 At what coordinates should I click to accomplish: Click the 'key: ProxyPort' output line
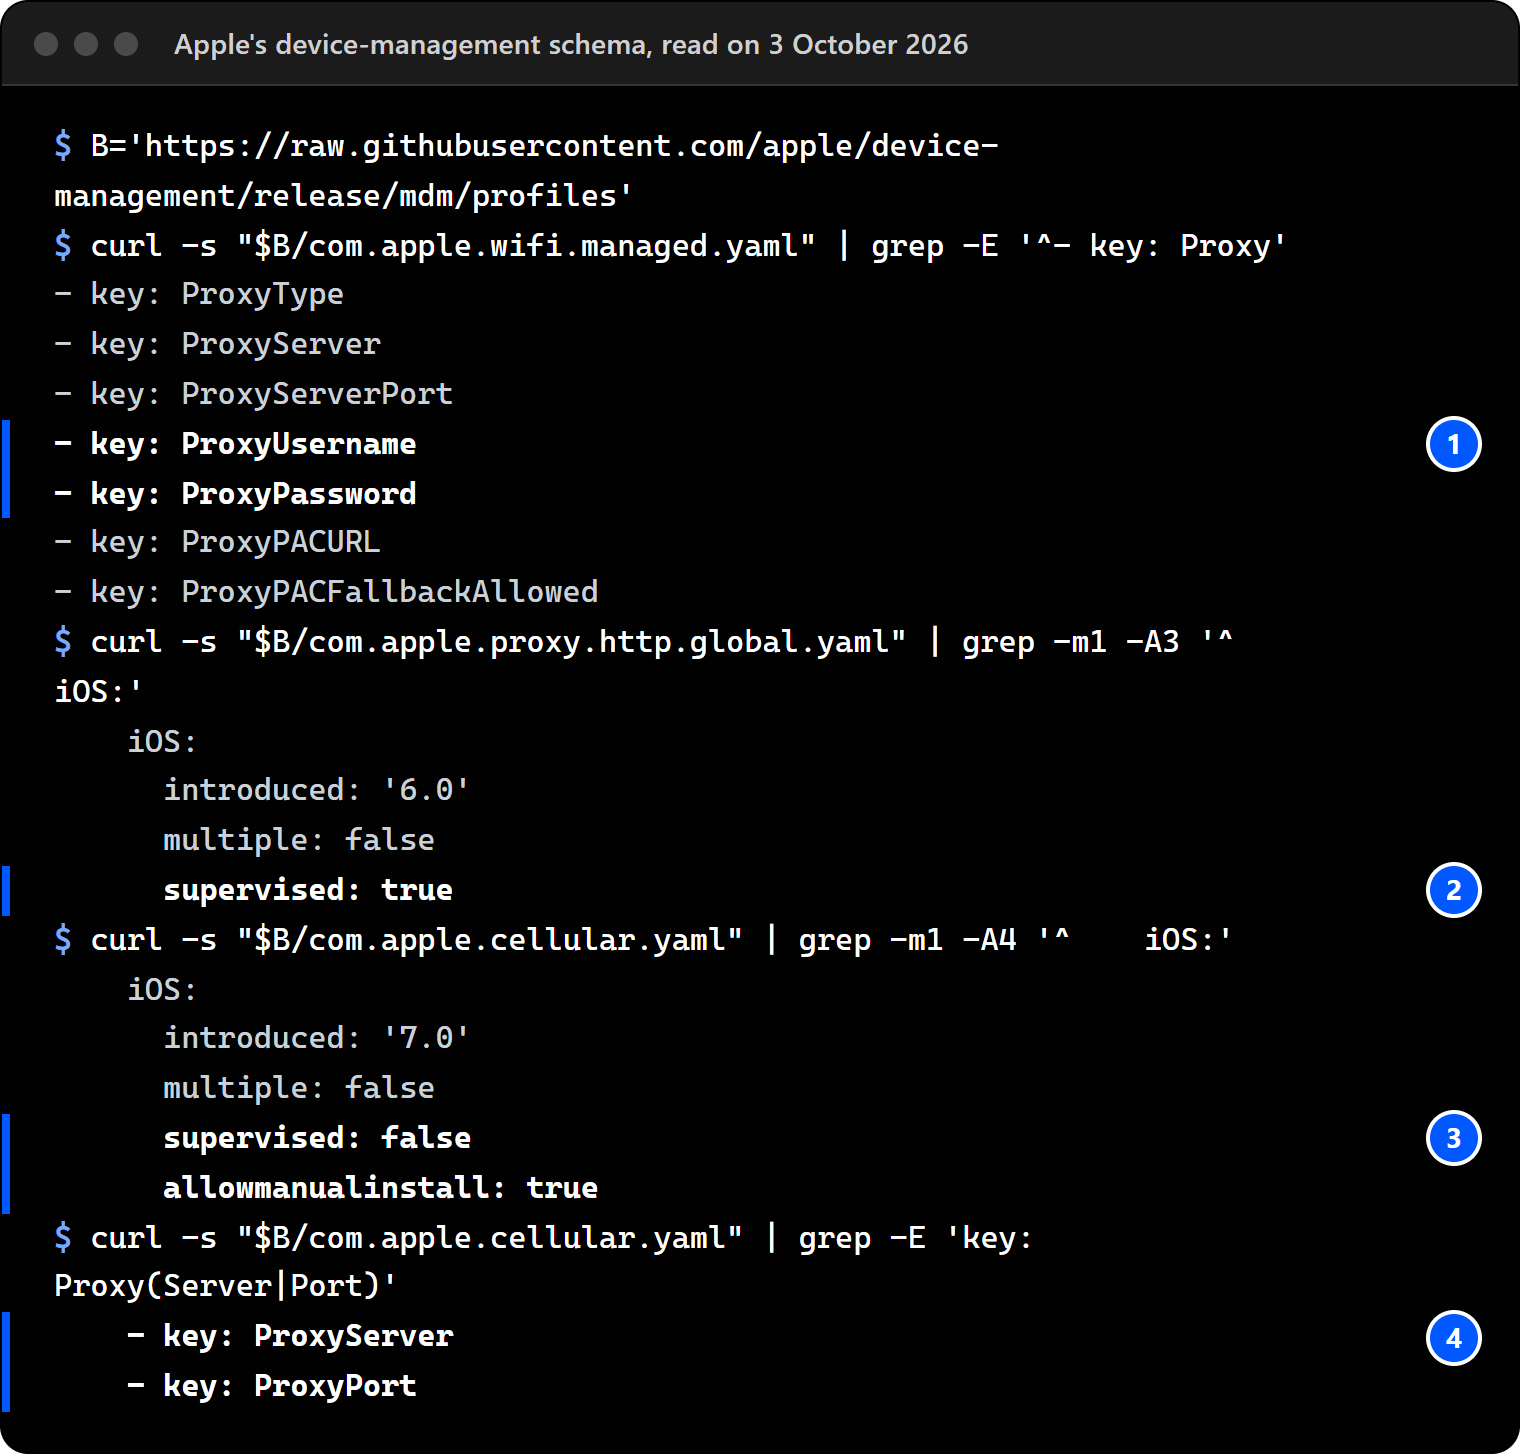272,1386
